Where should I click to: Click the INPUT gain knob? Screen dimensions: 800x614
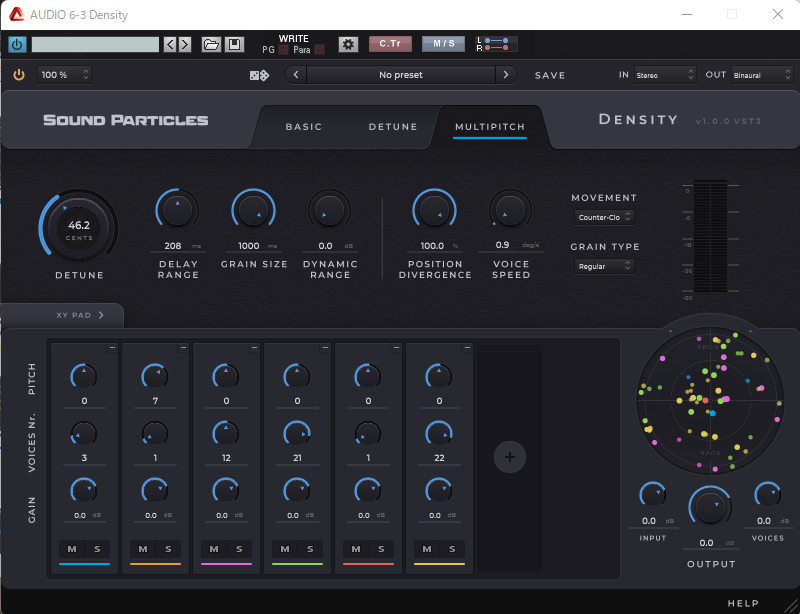(x=653, y=495)
